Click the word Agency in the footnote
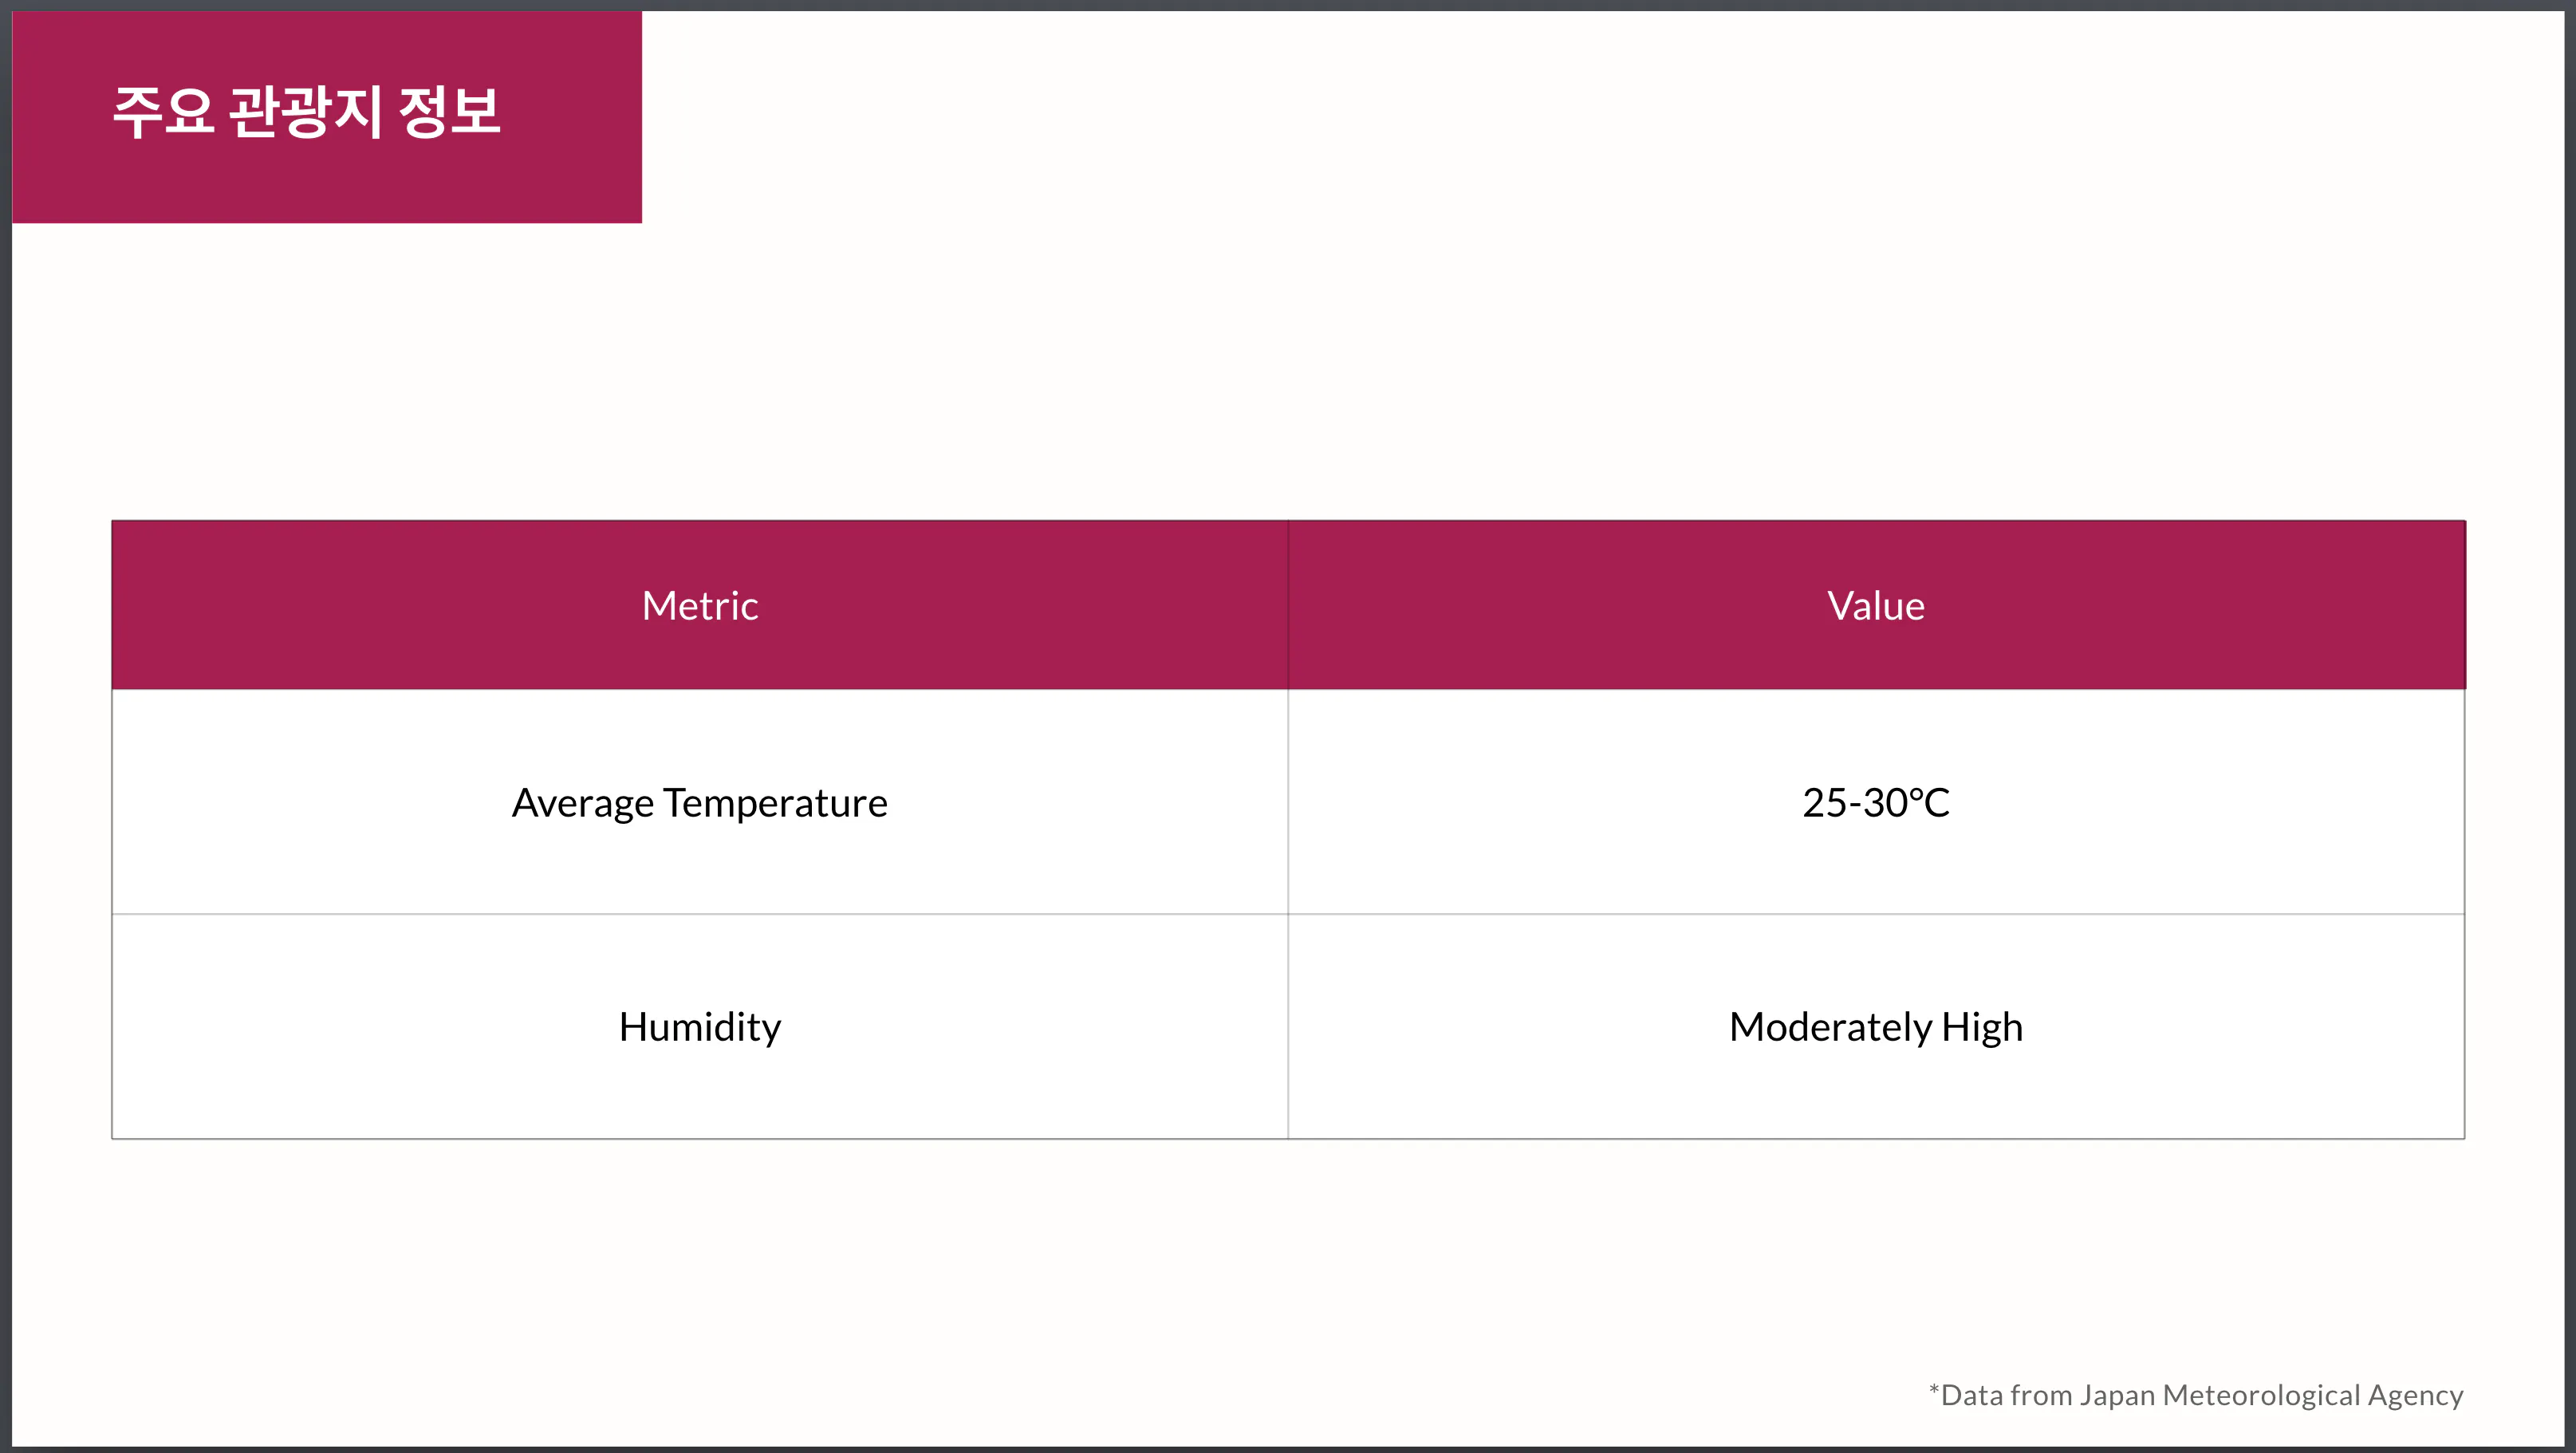The image size is (2576, 1453). pos(2415,1395)
